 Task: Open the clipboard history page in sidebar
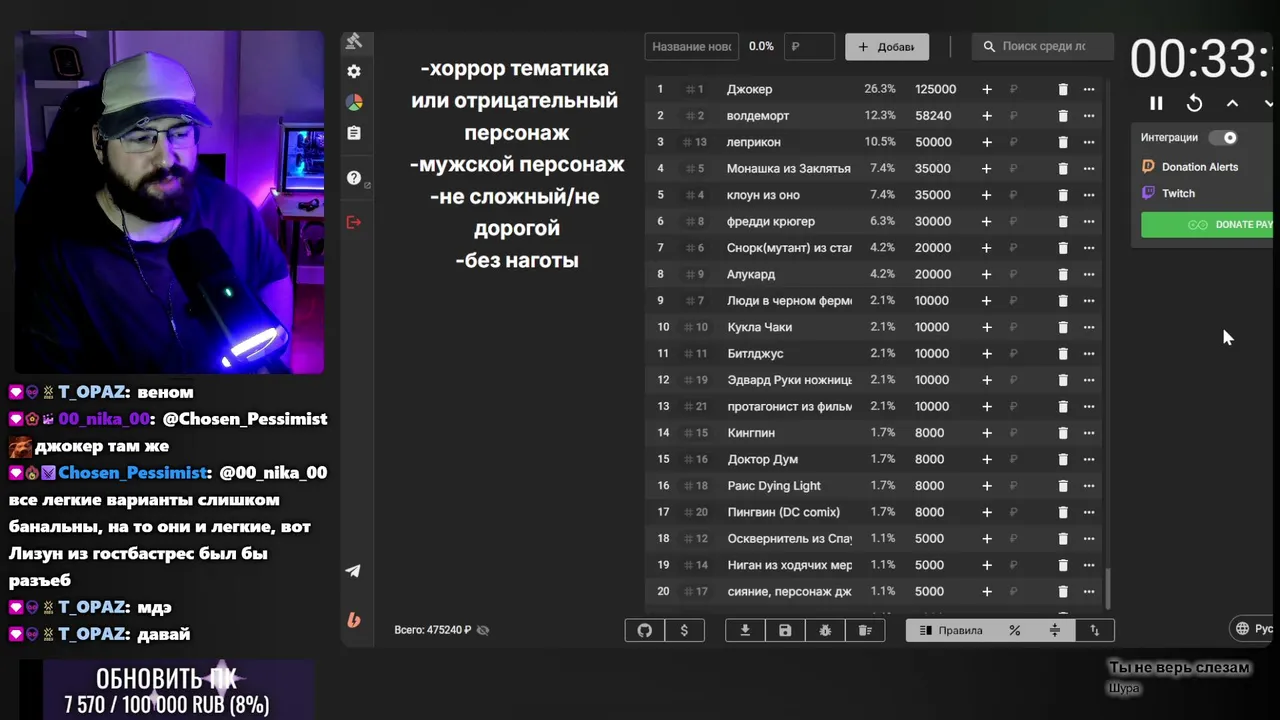pyautogui.click(x=353, y=133)
